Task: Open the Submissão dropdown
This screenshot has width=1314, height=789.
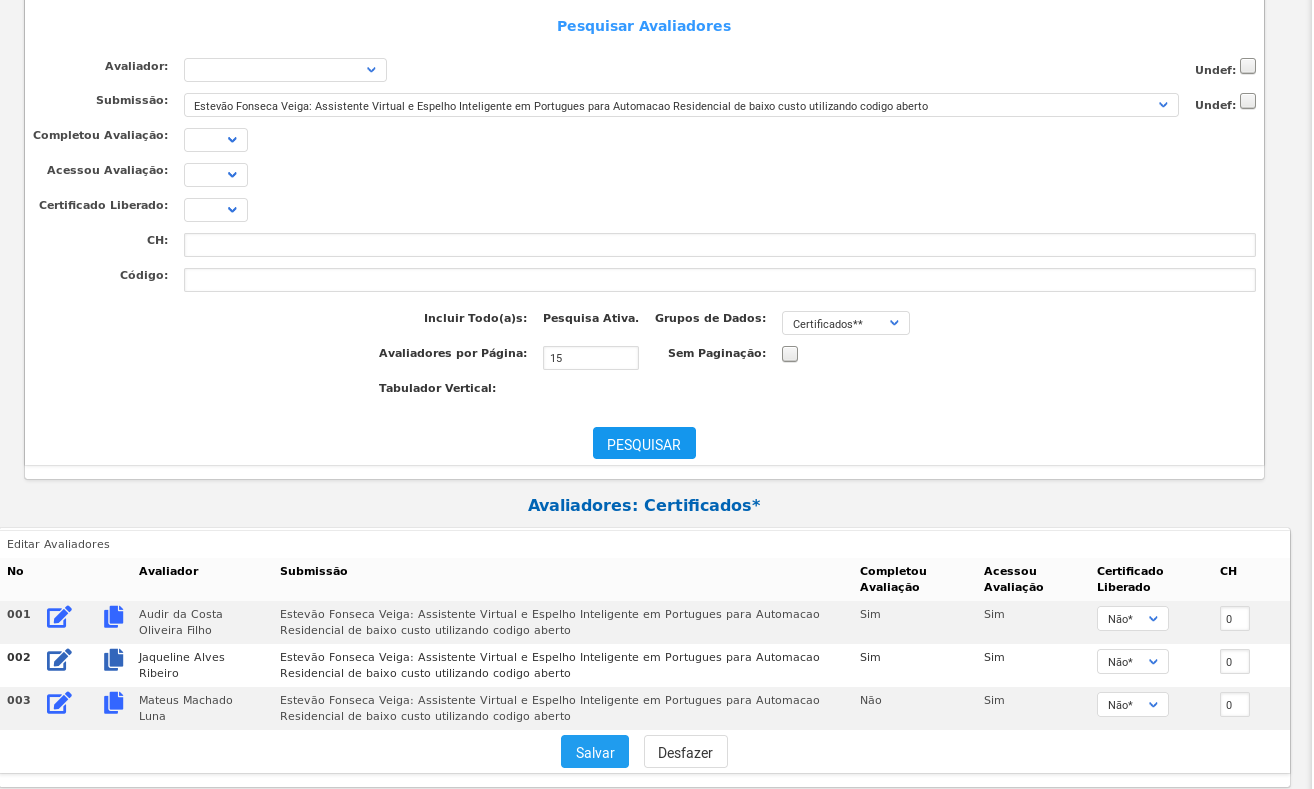Action: 681,105
